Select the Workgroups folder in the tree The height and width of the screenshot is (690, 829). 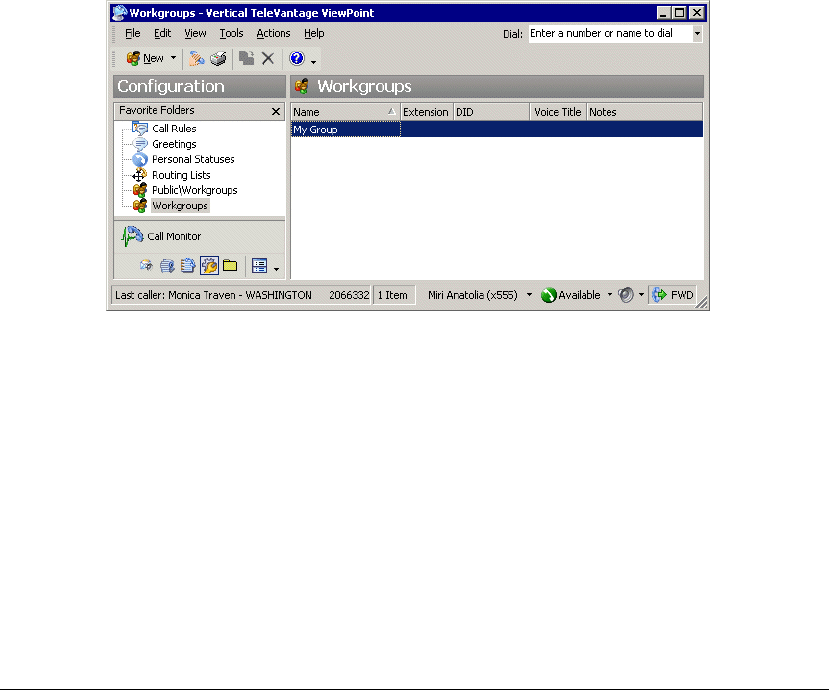tap(180, 206)
